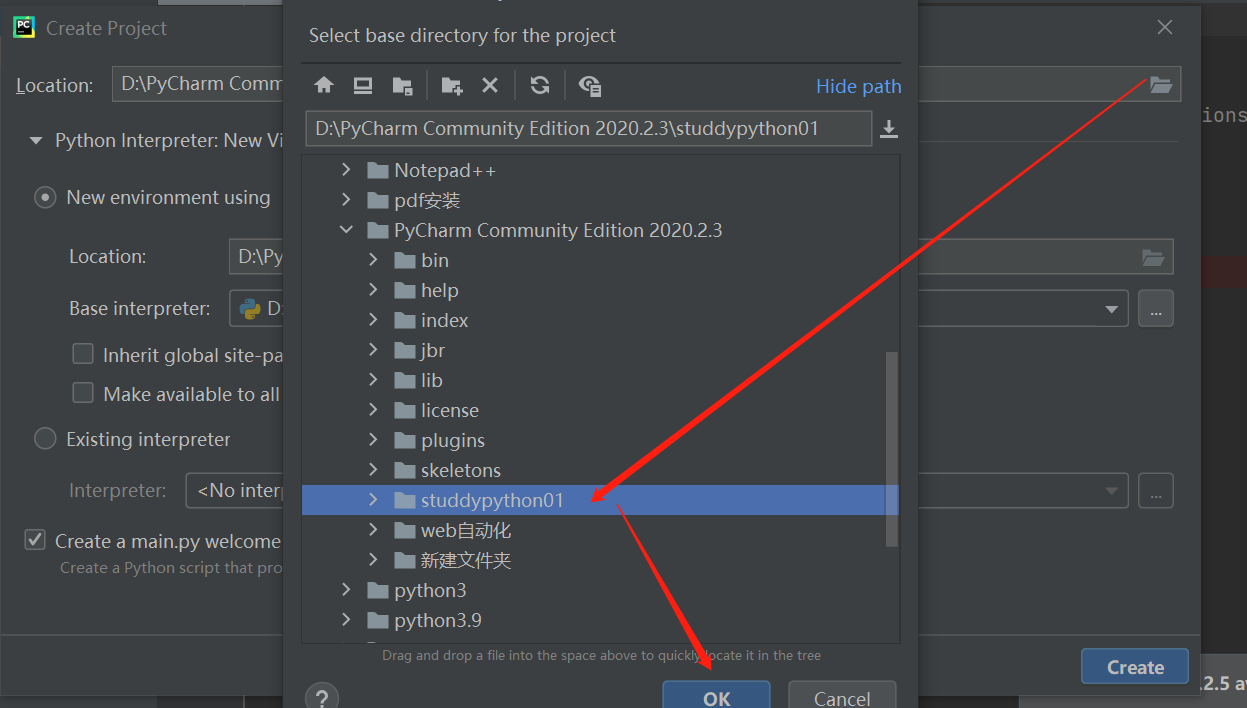Refresh the directory tree icon
The height and width of the screenshot is (708, 1247).
(540, 86)
